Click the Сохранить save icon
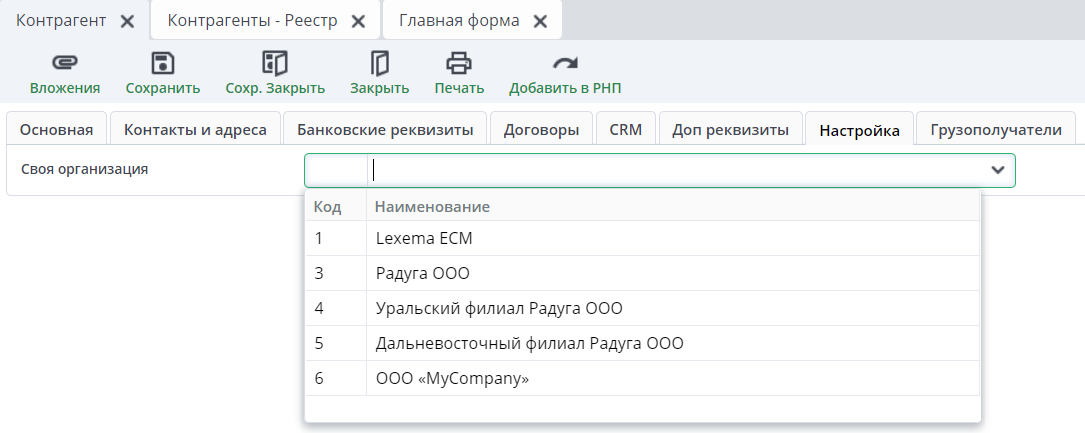 163,64
